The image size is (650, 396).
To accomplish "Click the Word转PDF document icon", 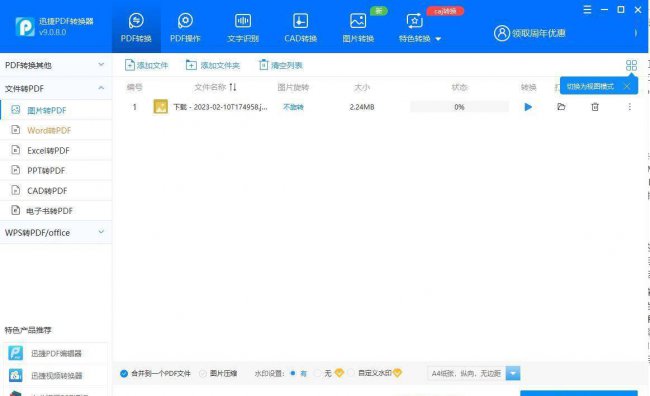I will [16, 130].
